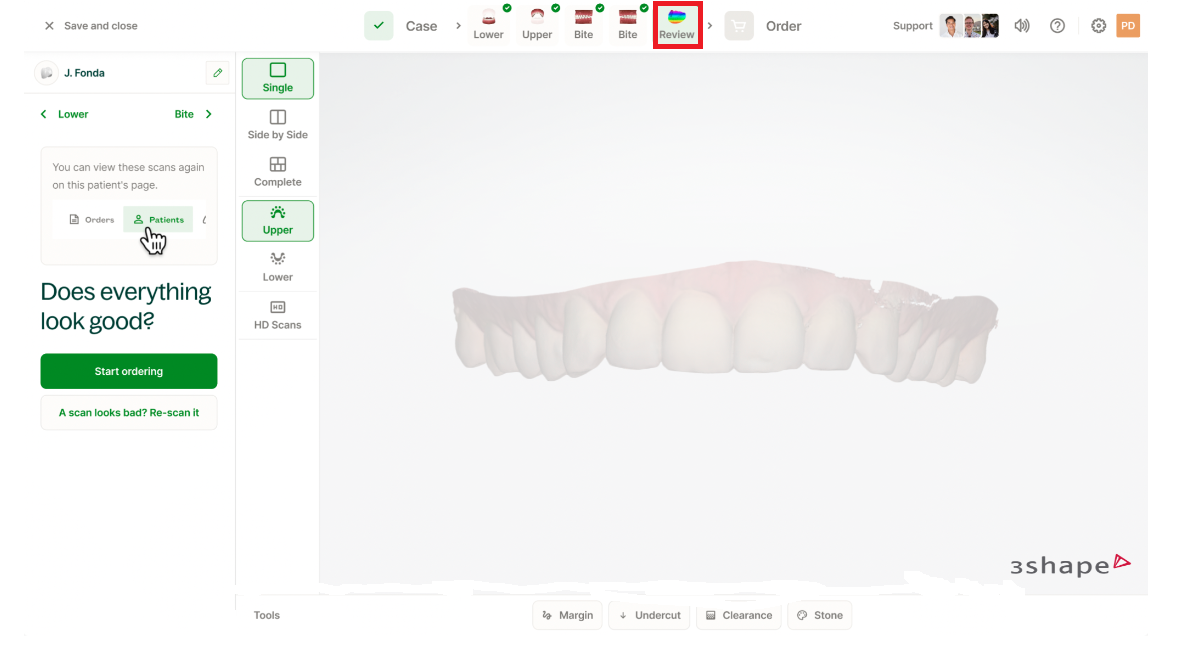
Task: Click the PD user profile avatar
Action: click(1128, 26)
